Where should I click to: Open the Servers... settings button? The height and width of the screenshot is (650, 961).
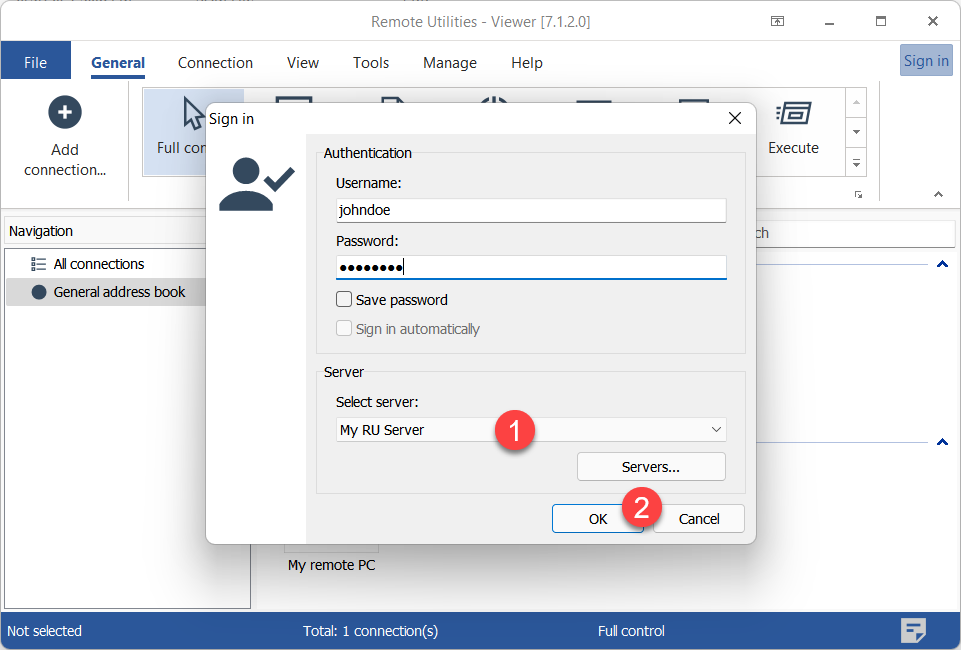[x=650, y=466]
